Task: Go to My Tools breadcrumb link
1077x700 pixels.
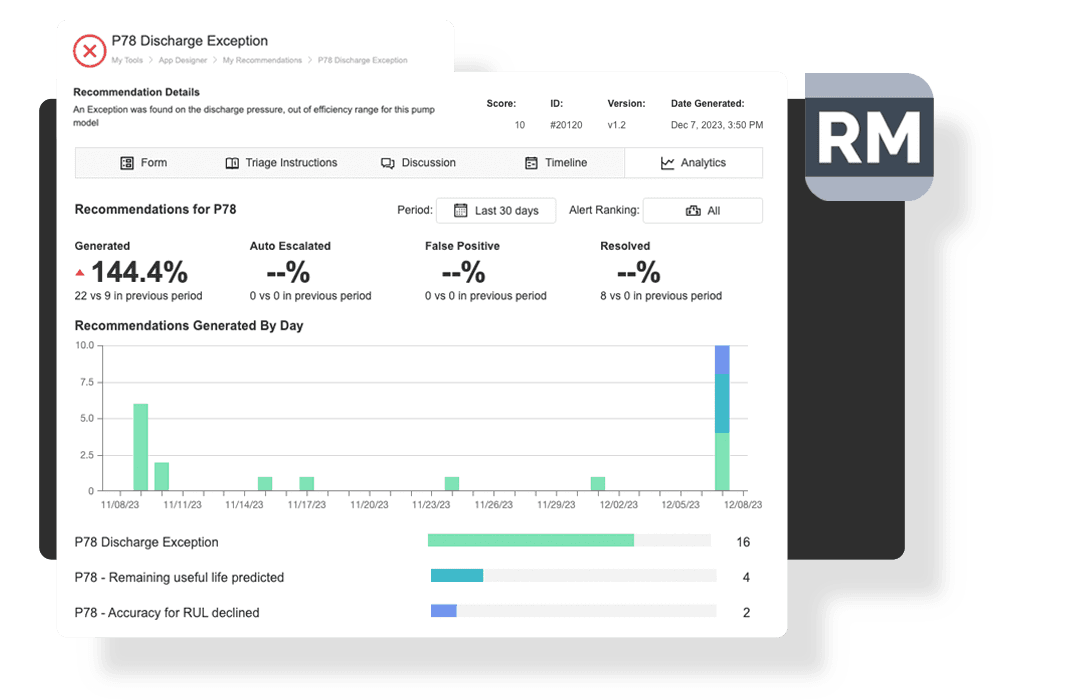Action: click(127, 61)
